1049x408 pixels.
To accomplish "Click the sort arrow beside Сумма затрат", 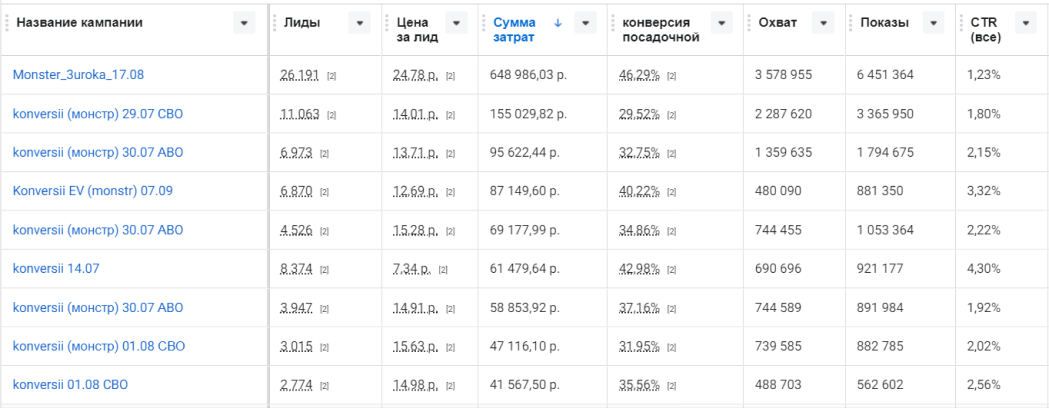I will coord(558,22).
